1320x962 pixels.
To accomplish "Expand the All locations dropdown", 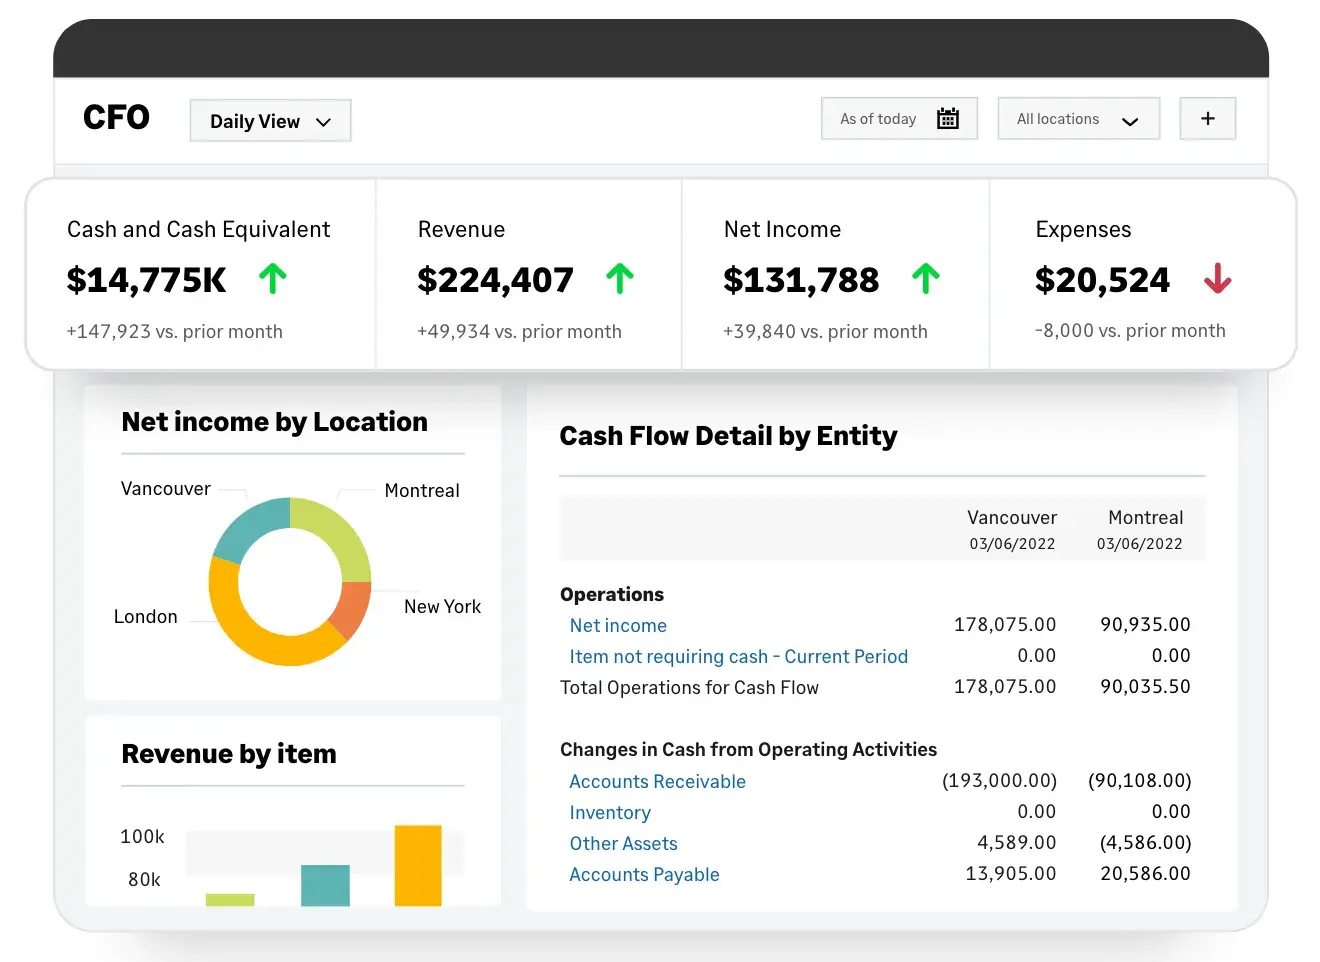I will [1078, 119].
